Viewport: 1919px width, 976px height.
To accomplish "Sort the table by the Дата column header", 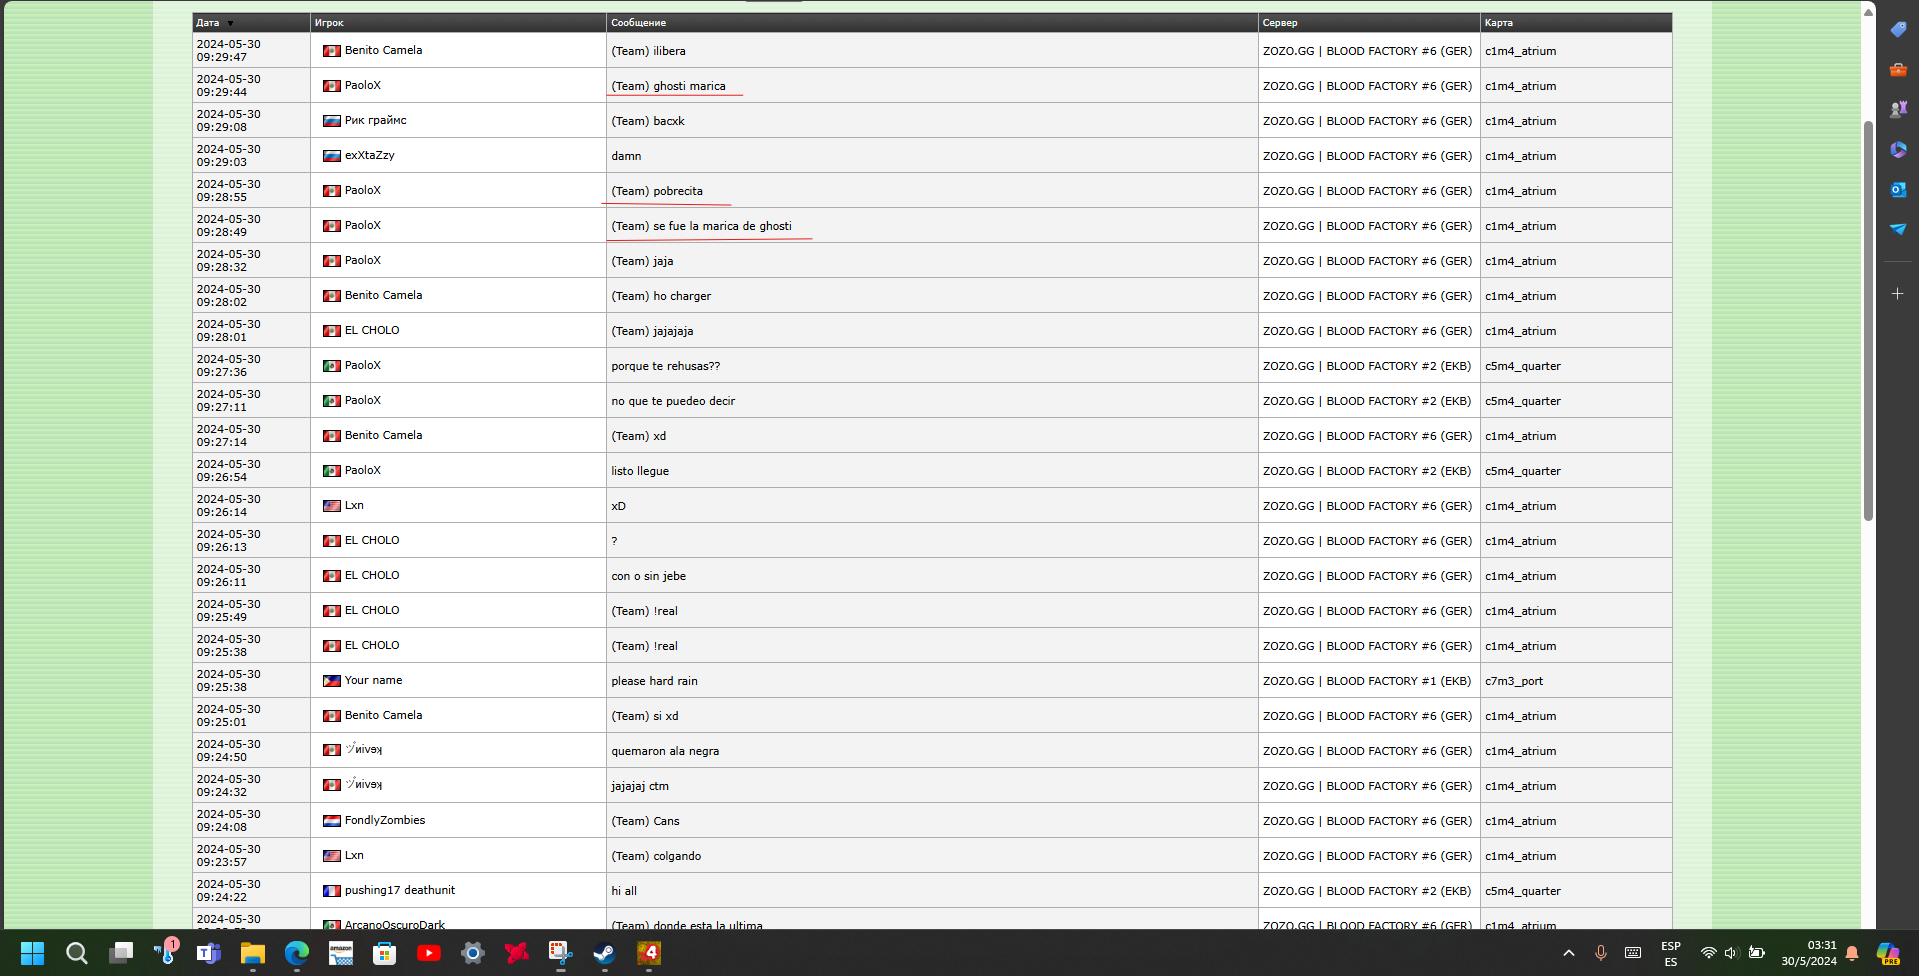I will tap(208, 23).
